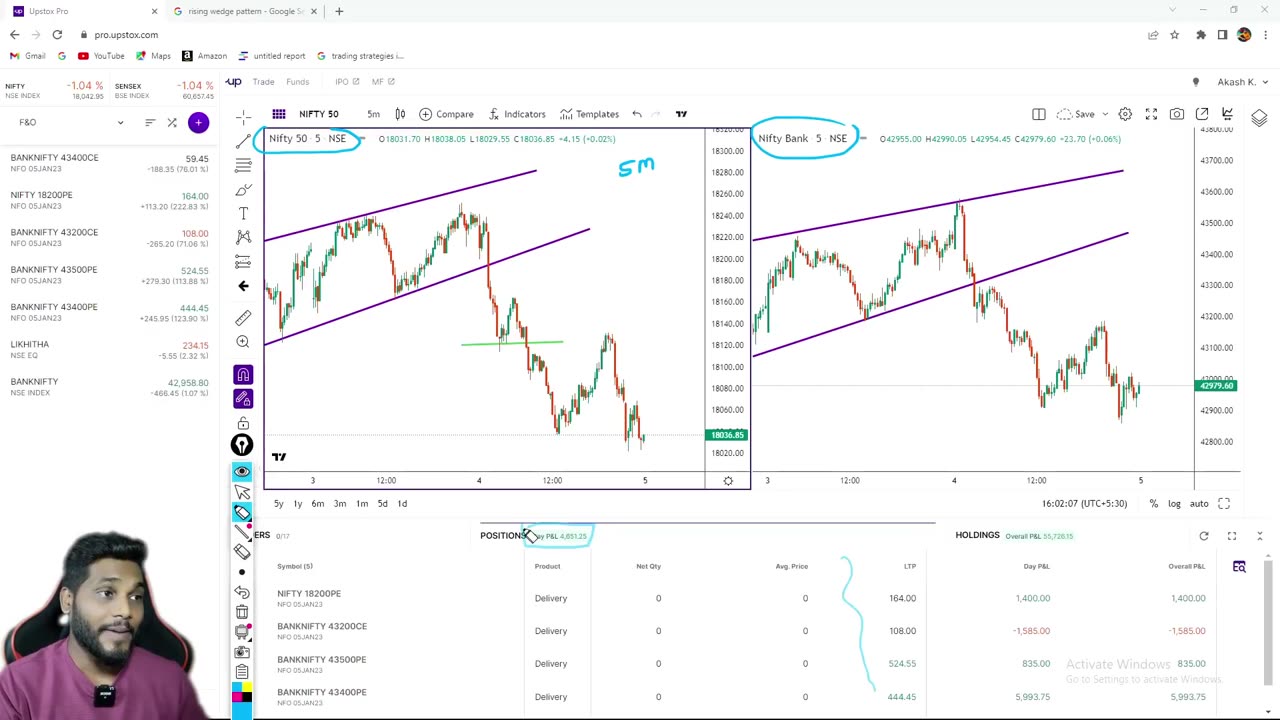
Task: Click NIFTY 18200PE row in positions
Action: pos(740,598)
